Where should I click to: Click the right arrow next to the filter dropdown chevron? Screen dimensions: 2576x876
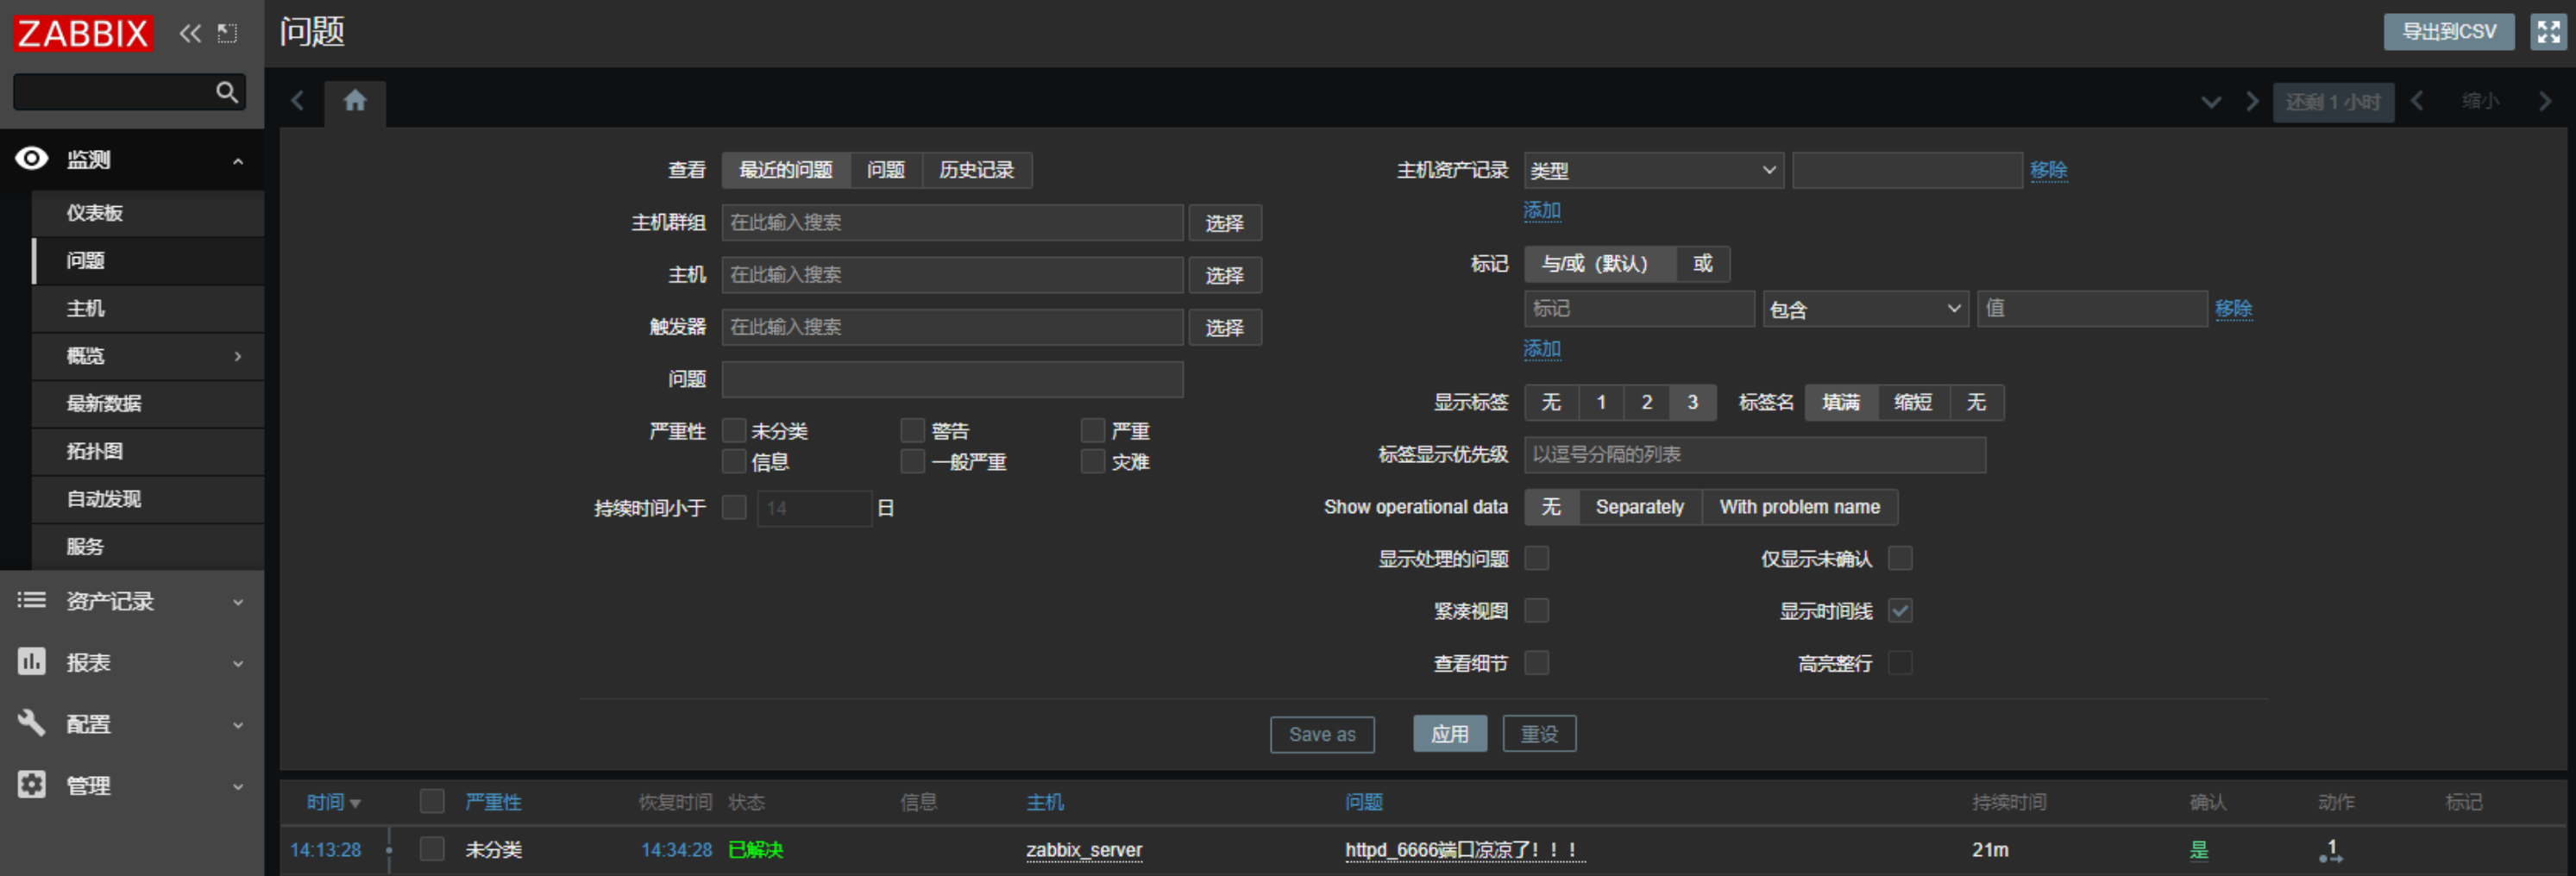2252,101
